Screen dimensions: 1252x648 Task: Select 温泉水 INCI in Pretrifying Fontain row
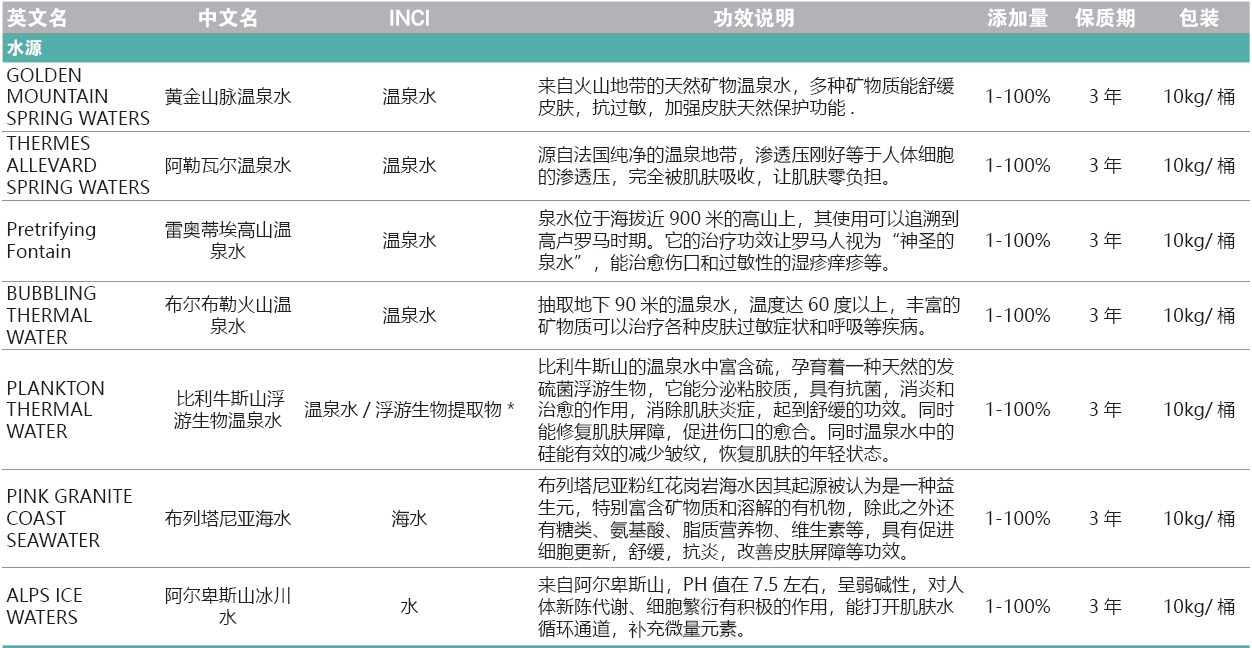pyautogui.click(x=409, y=240)
